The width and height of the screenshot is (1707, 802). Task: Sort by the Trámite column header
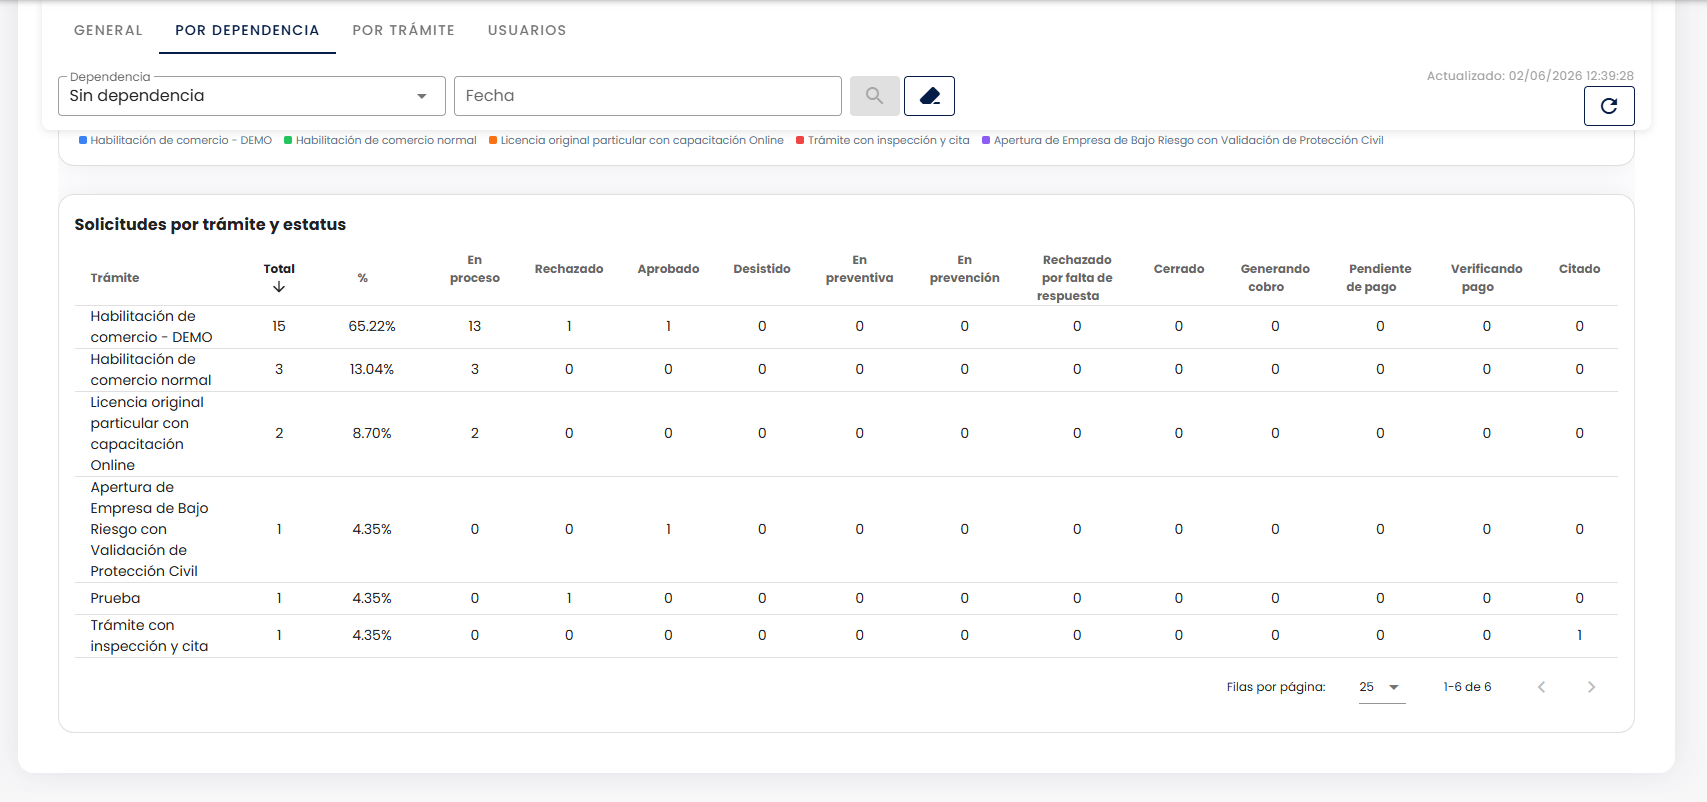pyautogui.click(x=115, y=278)
